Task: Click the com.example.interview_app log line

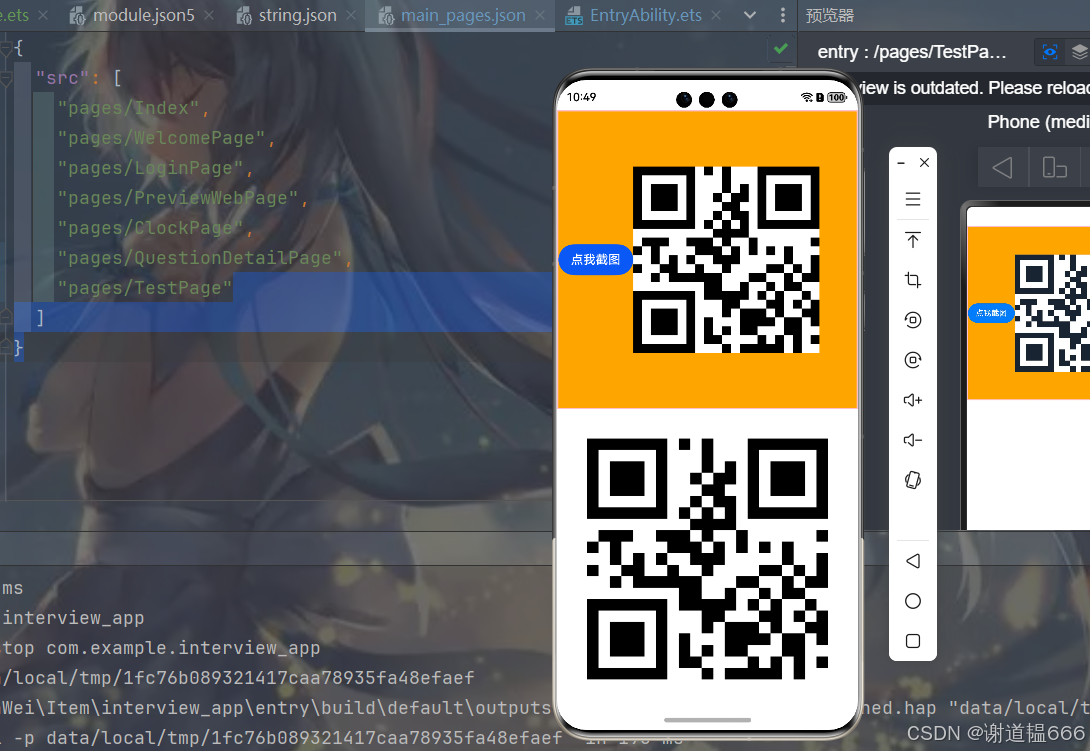Action: (161, 647)
